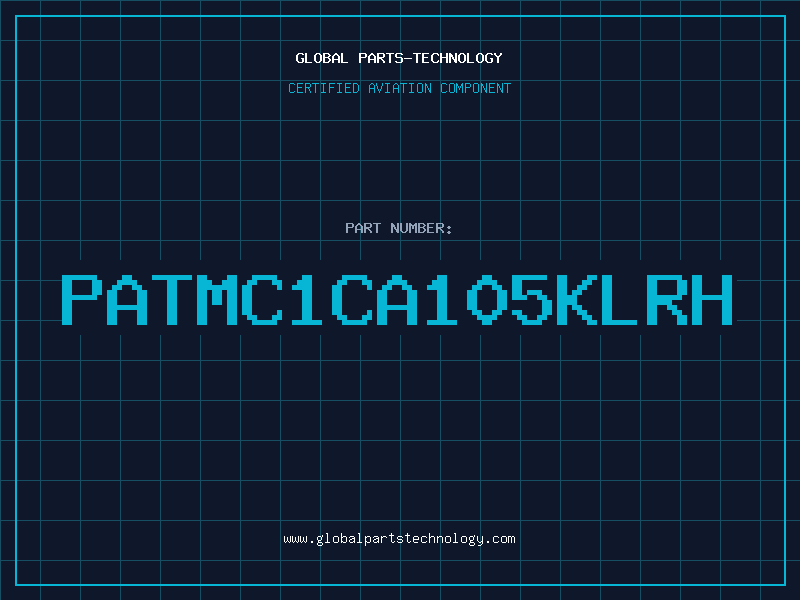Click the ".com" ending of the website address
The width and height of the screenshot is (800, 600).
500,539
